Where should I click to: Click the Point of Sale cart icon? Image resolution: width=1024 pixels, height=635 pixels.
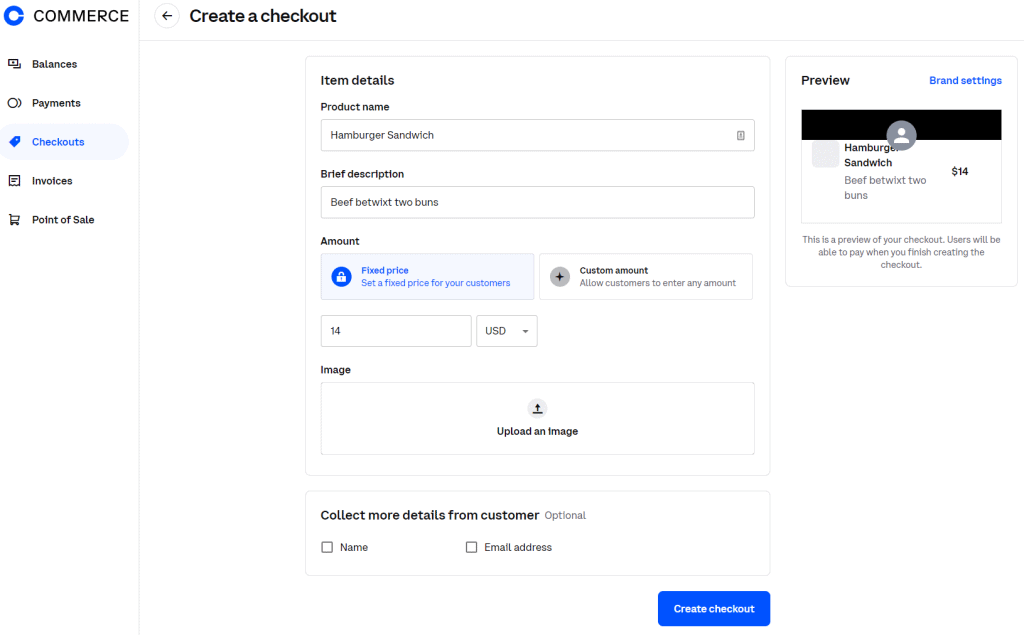pyautogui.click(x=14, y=220)
